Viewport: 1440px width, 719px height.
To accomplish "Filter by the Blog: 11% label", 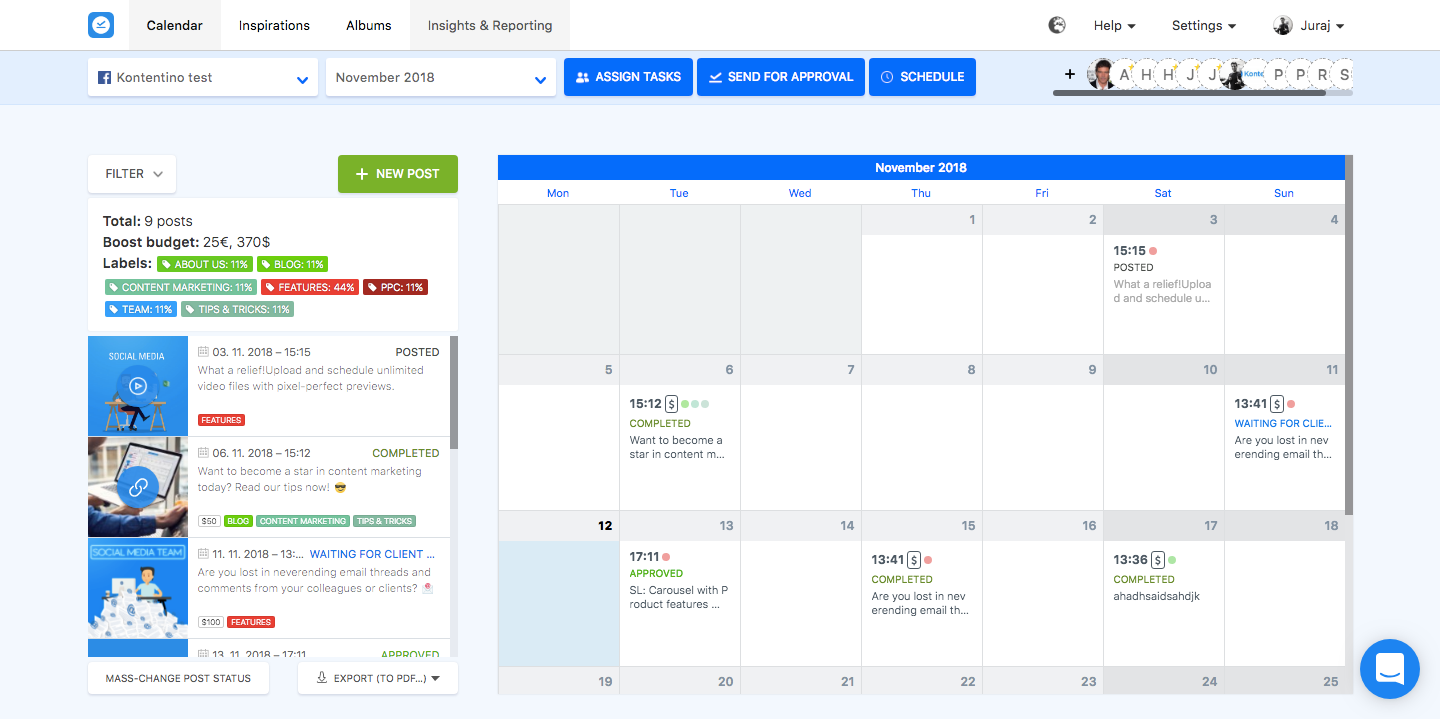I will pyautogui.click(x=293, y=264).
